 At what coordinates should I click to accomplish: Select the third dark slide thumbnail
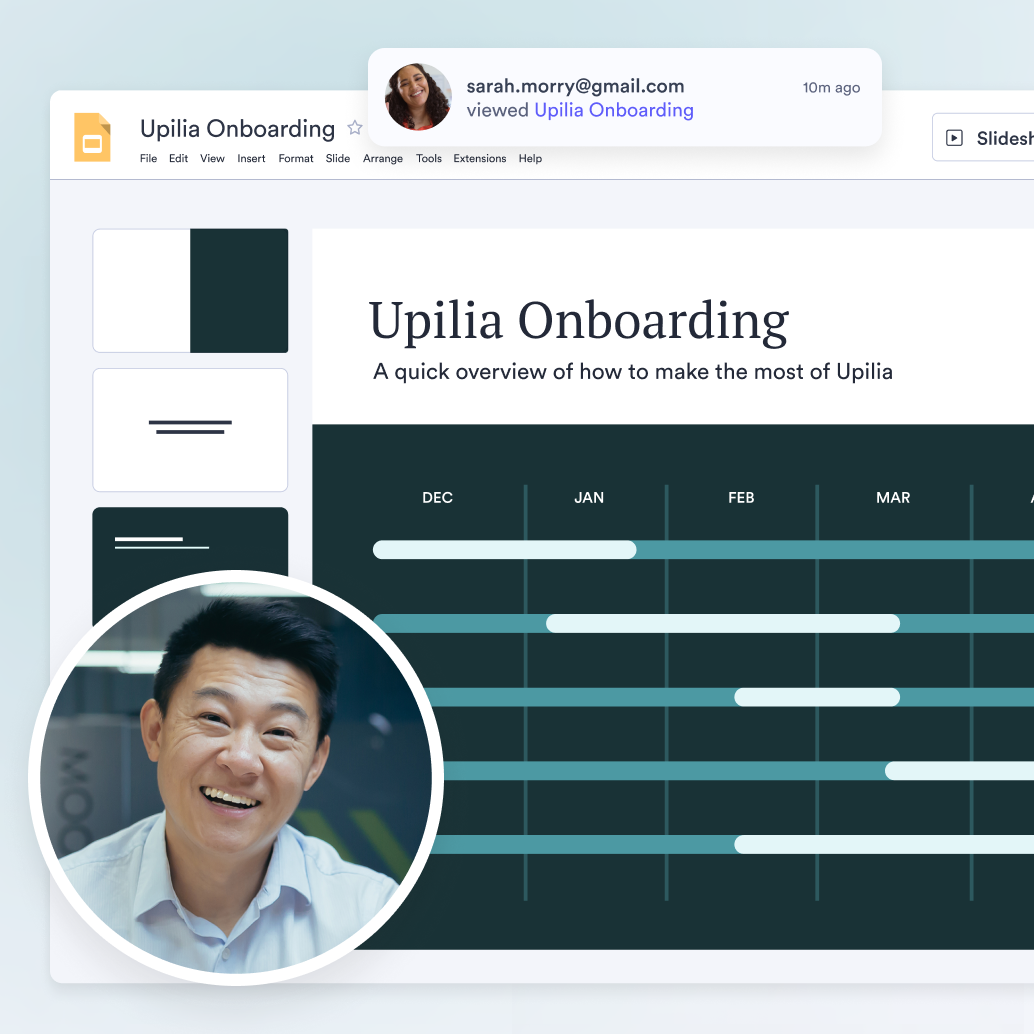coord(191,541)
